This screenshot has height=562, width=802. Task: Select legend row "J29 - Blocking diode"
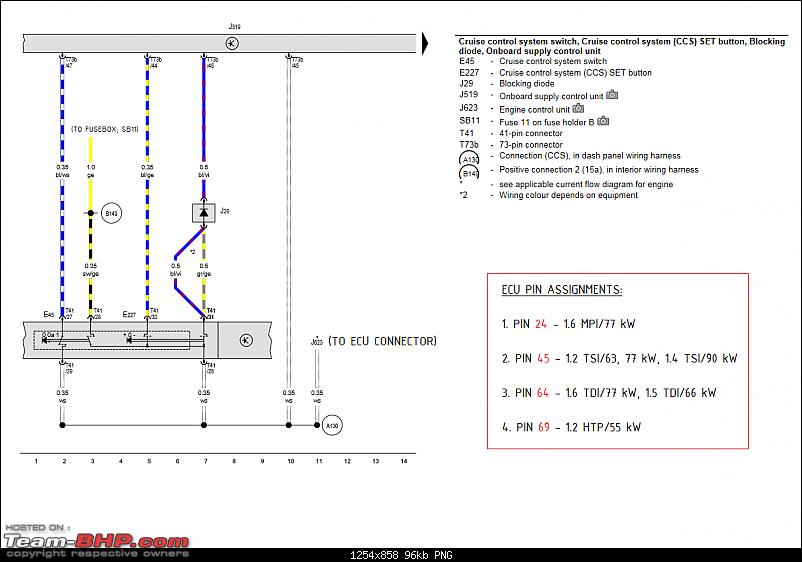pos(506,83)
